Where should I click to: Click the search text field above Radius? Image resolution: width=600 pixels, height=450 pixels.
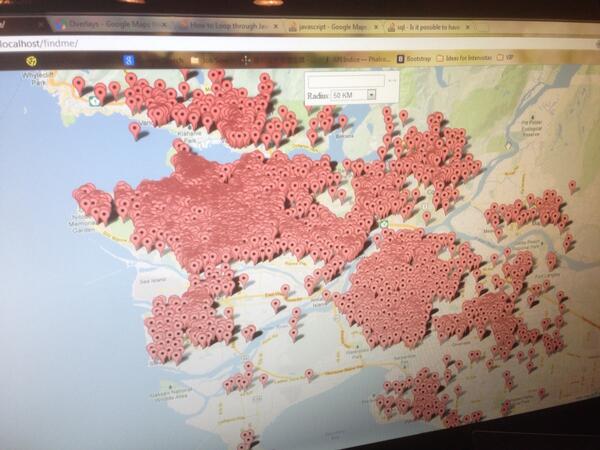click(x=346, y=81)
